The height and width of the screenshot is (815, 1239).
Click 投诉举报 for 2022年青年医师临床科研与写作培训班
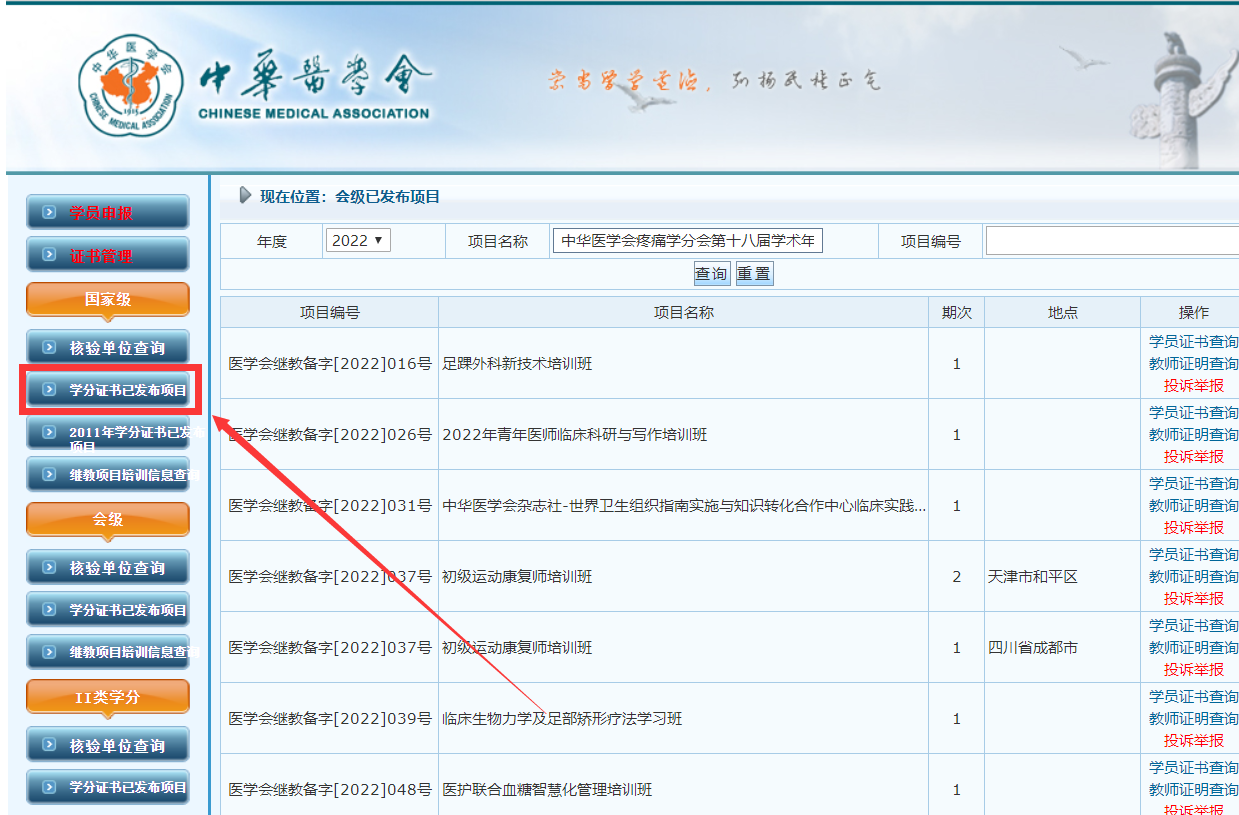(x=1193, y=456)
